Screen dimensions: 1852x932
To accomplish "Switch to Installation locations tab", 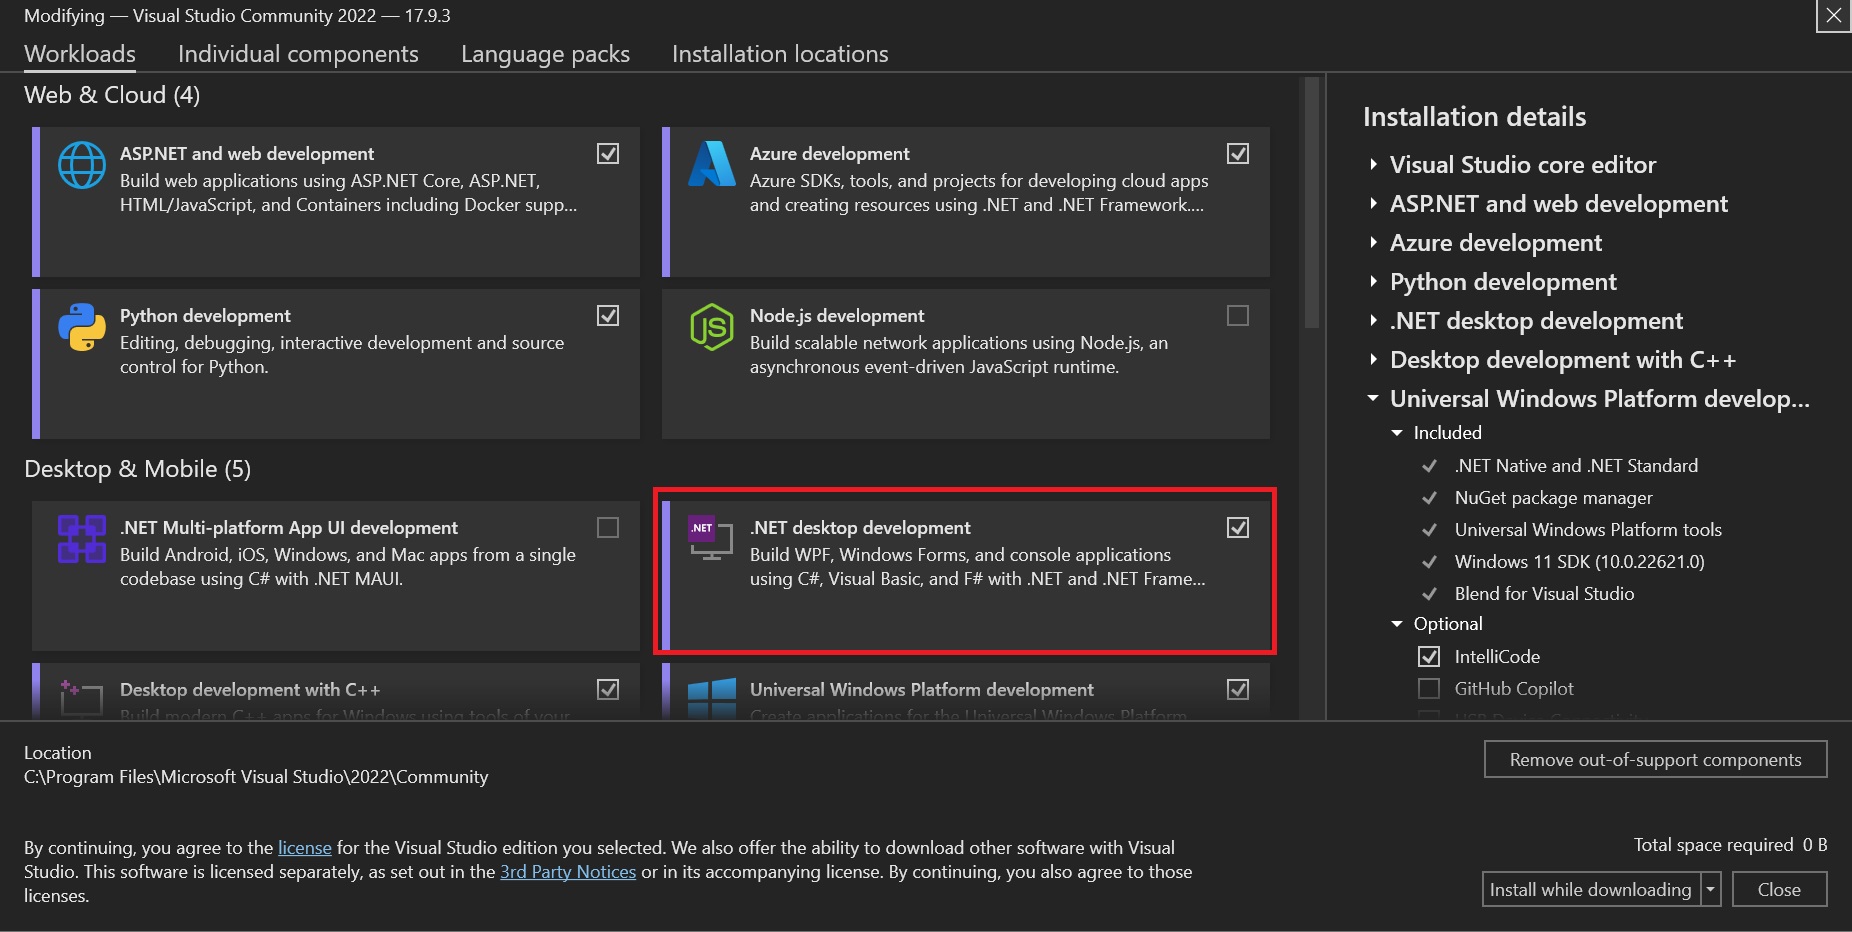I will tap(780, 54).
